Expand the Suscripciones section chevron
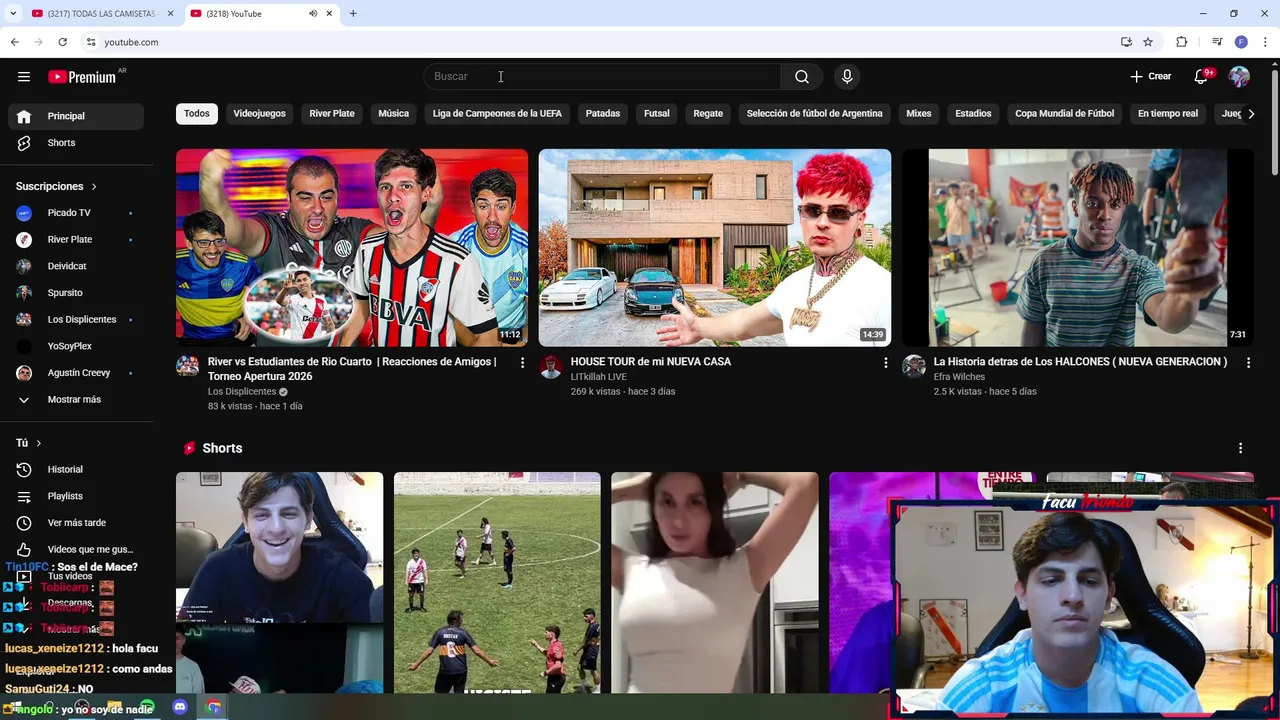This screenshot has height=720, width=1280. point(94,187)
